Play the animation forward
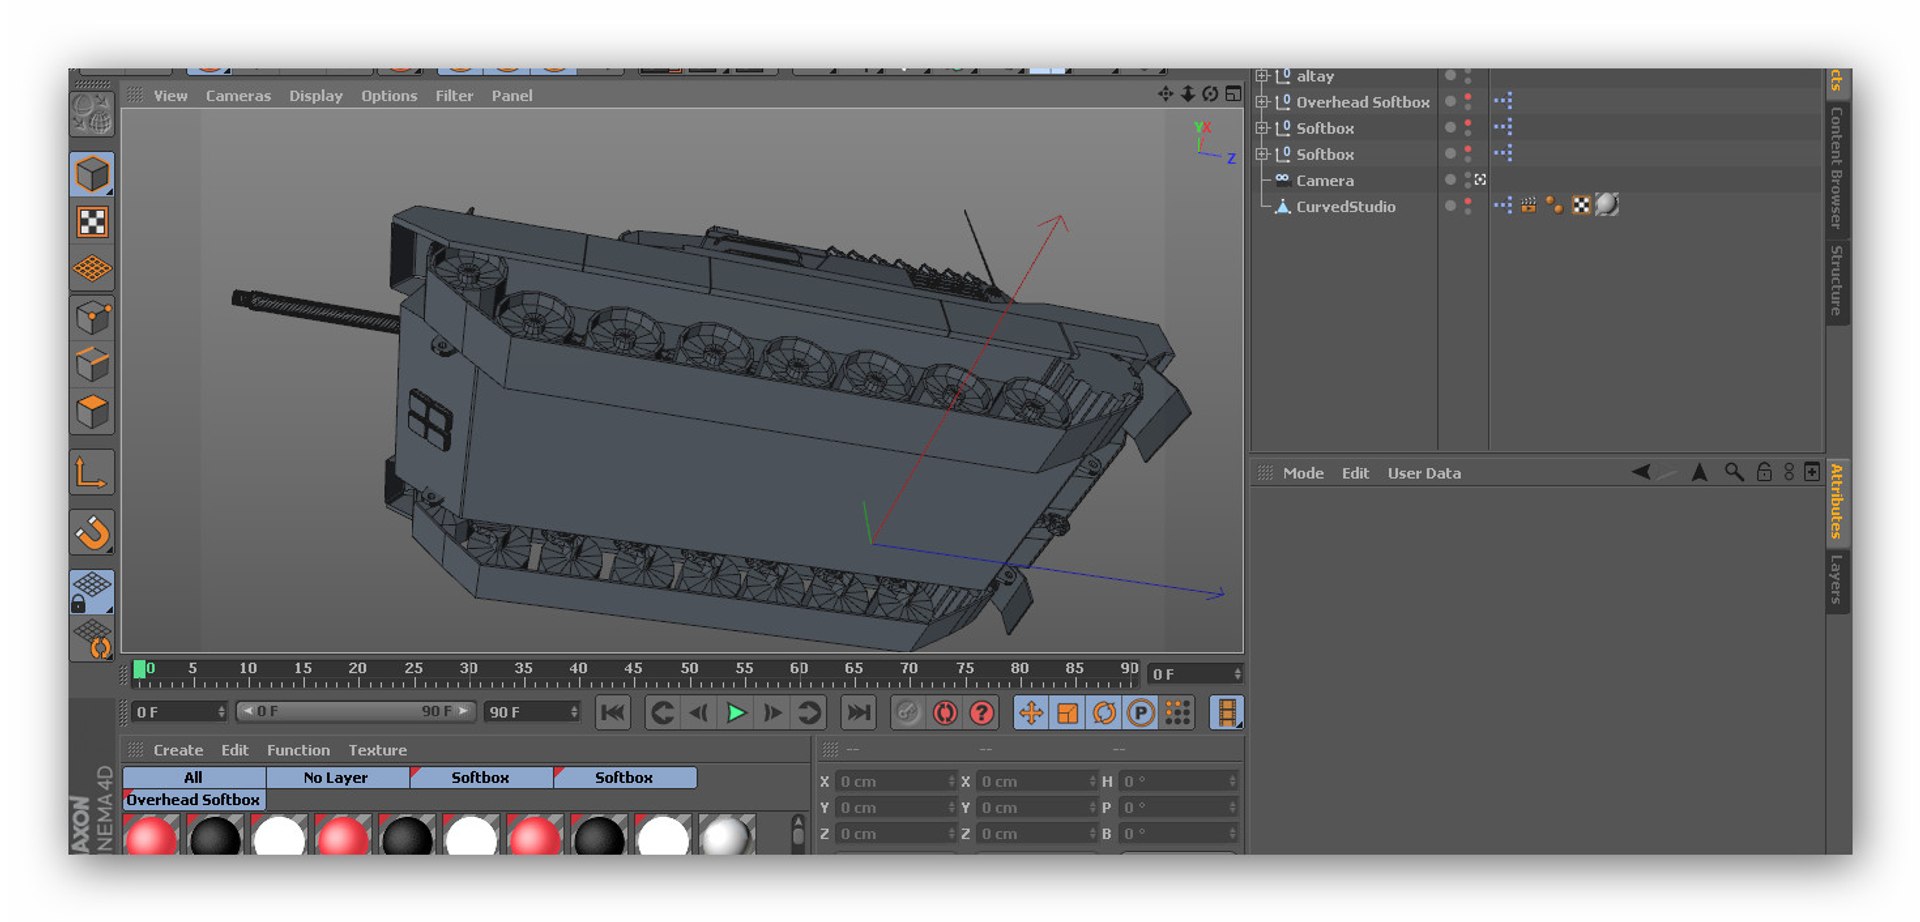 tap(737, 713)
